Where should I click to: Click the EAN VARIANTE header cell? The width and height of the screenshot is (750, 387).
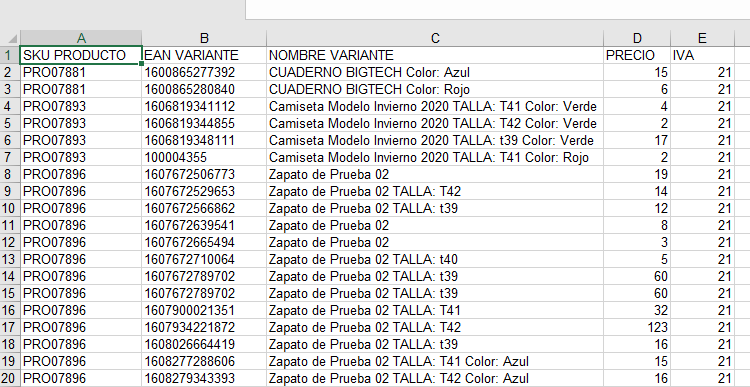204,55
